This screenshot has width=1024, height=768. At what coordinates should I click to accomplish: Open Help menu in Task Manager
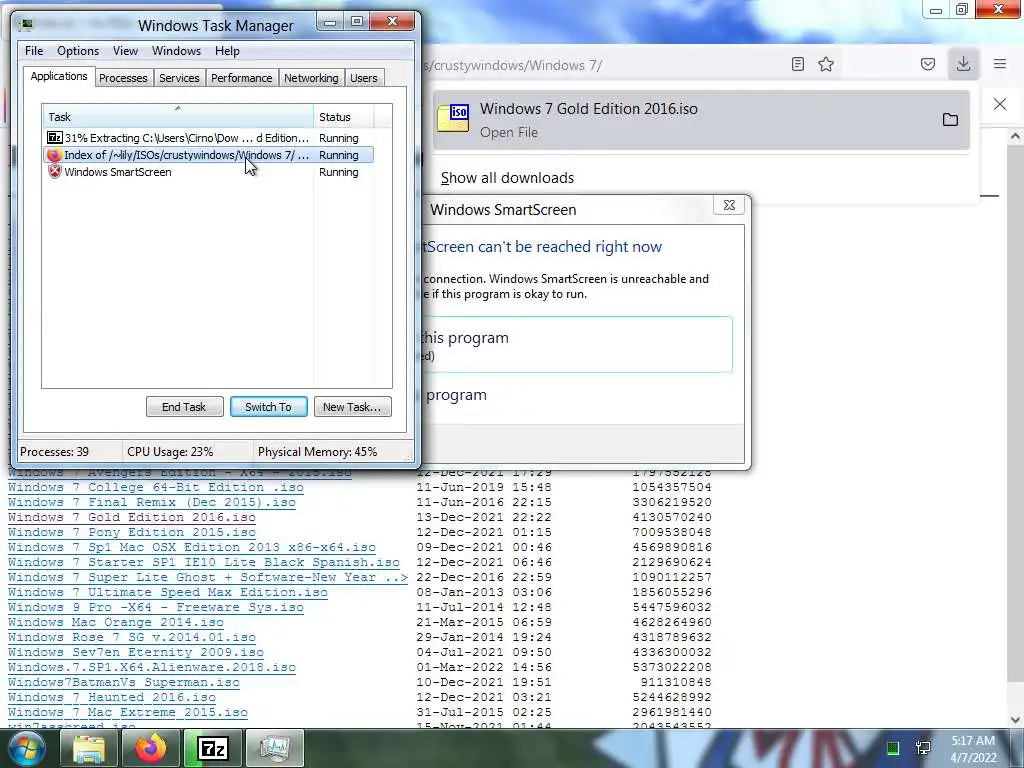[227, 51]
